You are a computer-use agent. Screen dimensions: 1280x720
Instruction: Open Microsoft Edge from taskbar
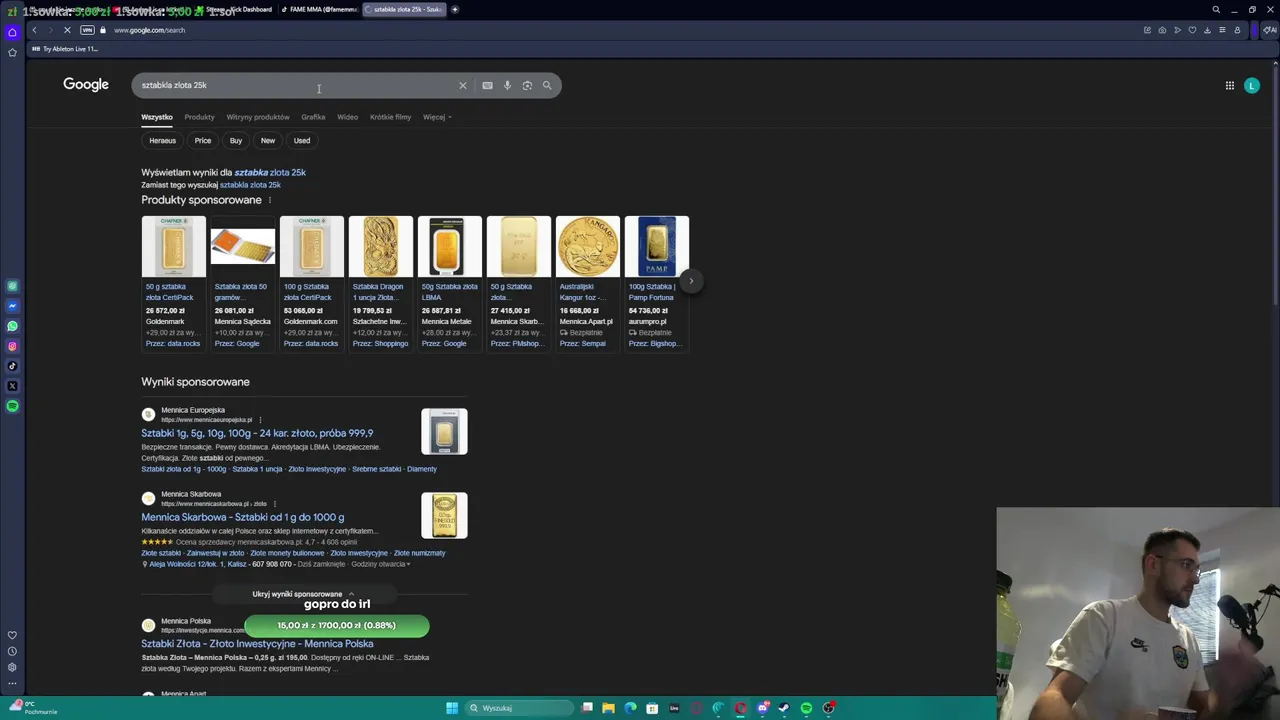tap(630, 708)
